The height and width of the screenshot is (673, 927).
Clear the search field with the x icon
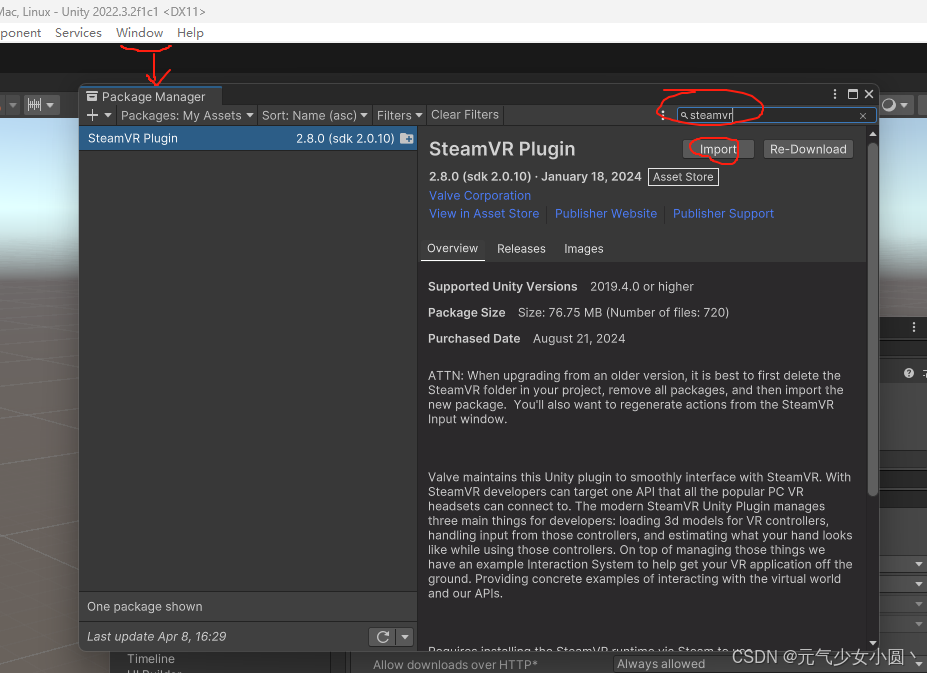863,116
